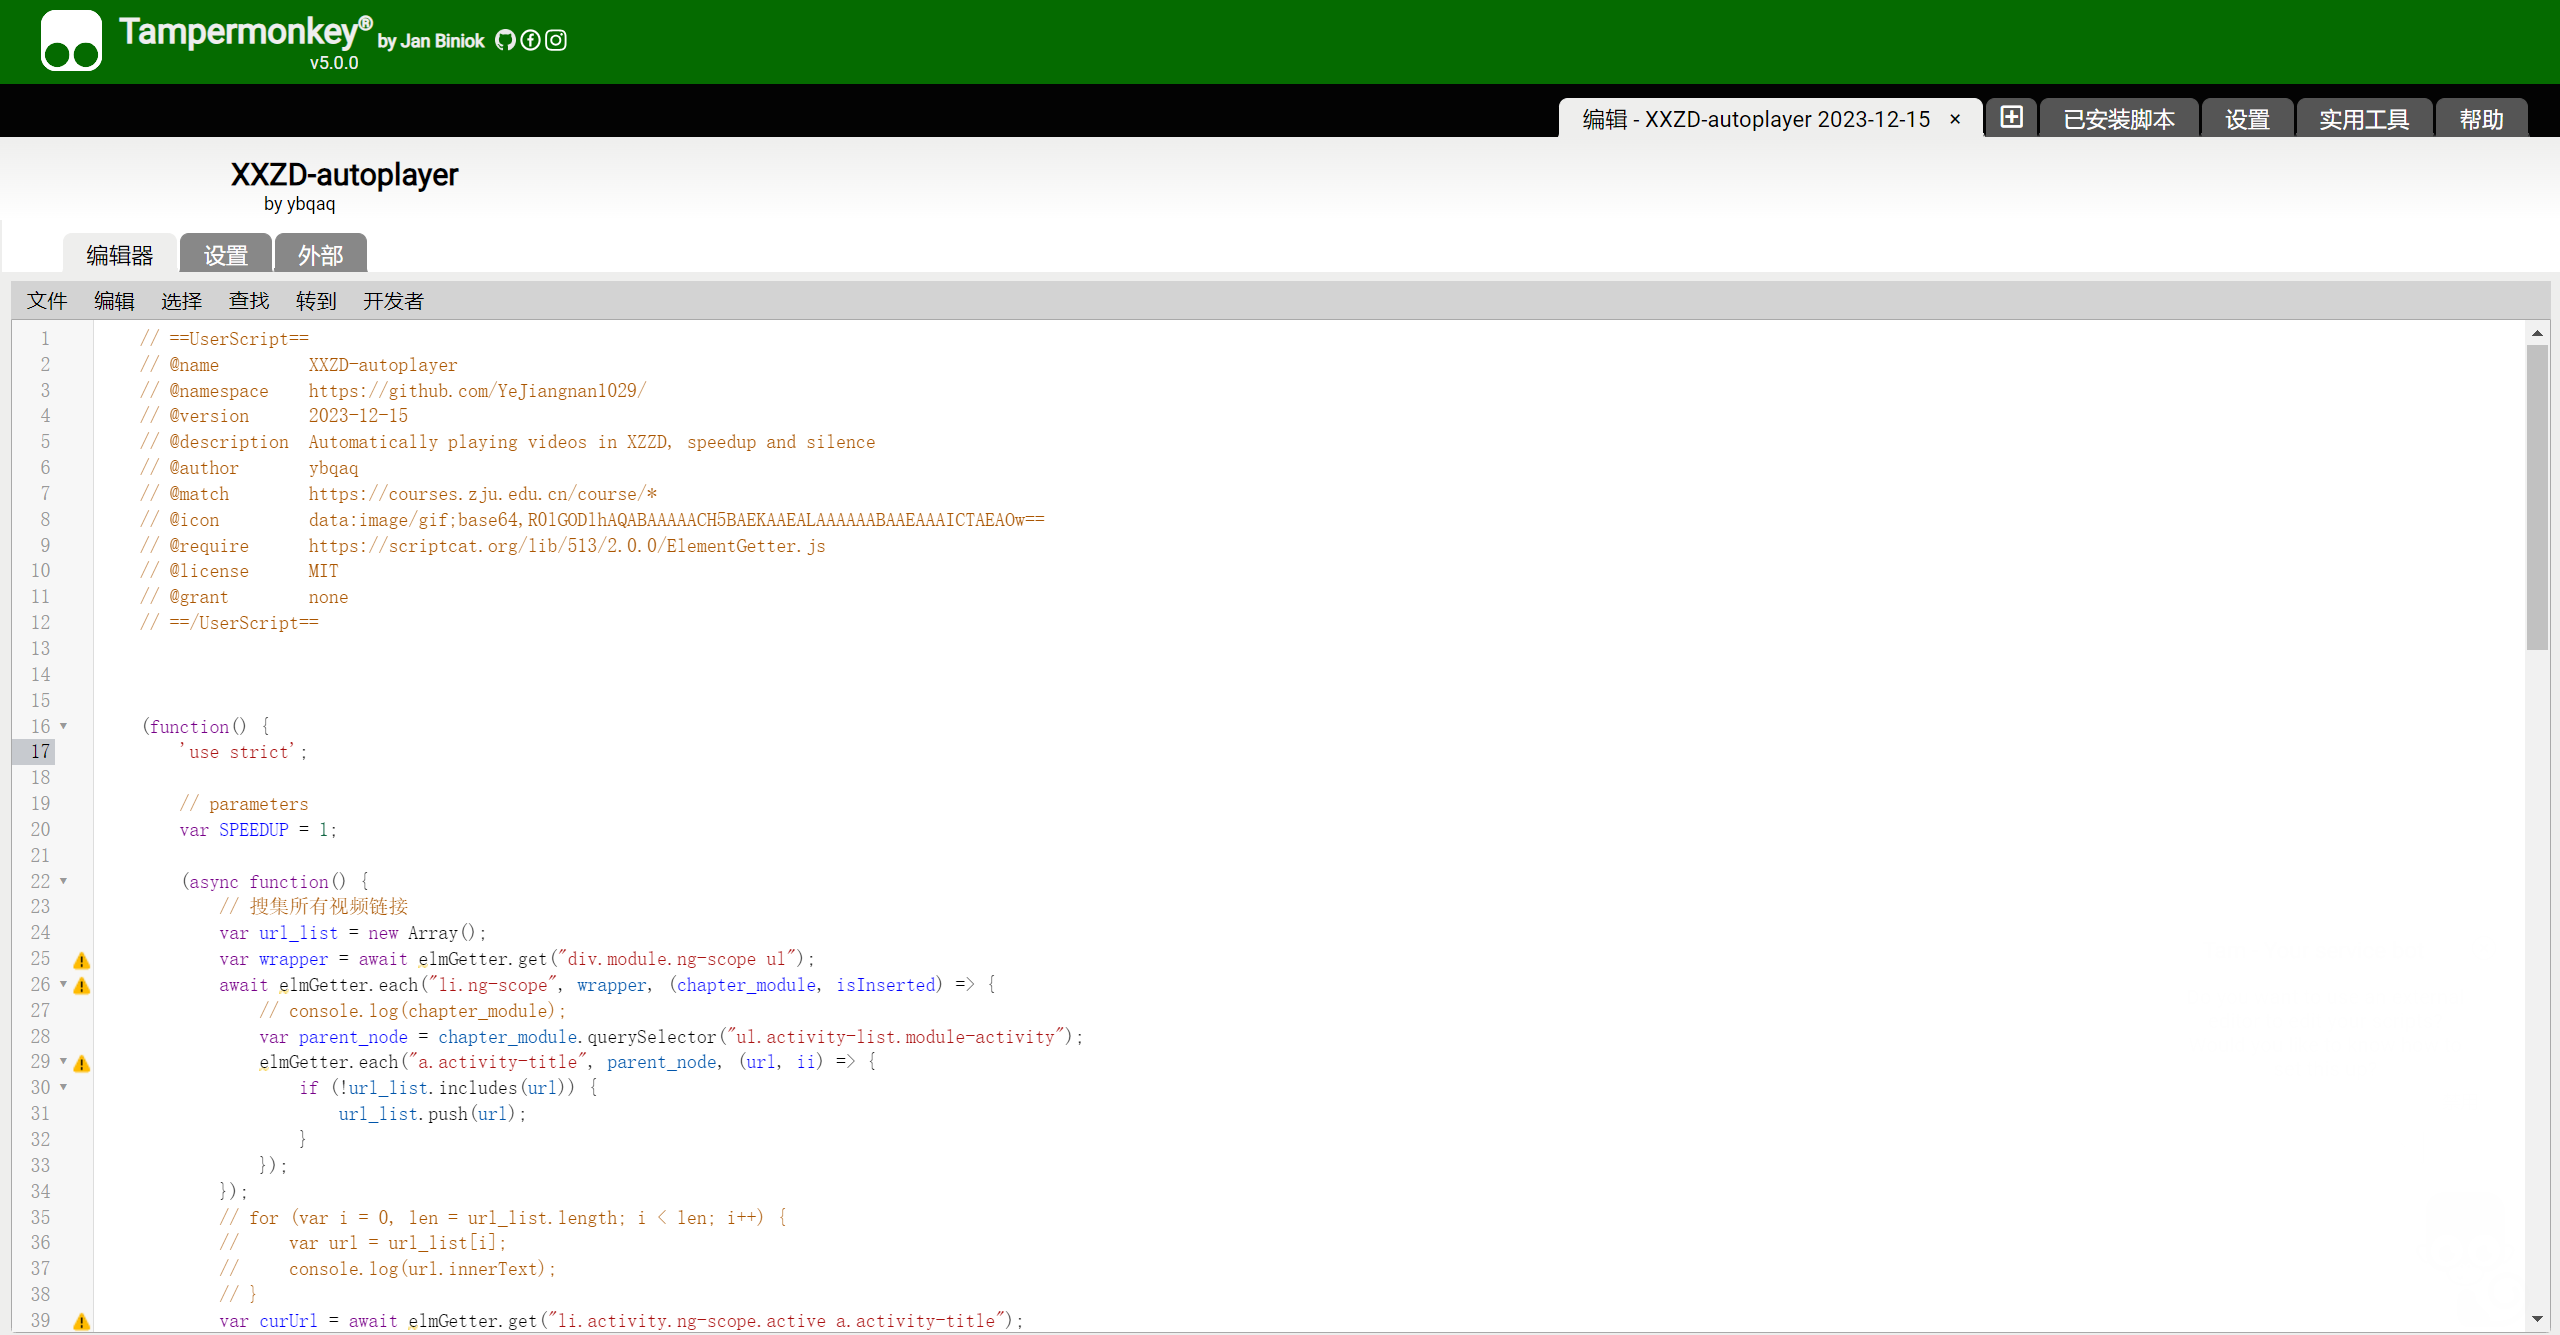Switch to the script 设置 tab
The width and height of the screenshot is (2560, 1335).
(x=226, y=254)
